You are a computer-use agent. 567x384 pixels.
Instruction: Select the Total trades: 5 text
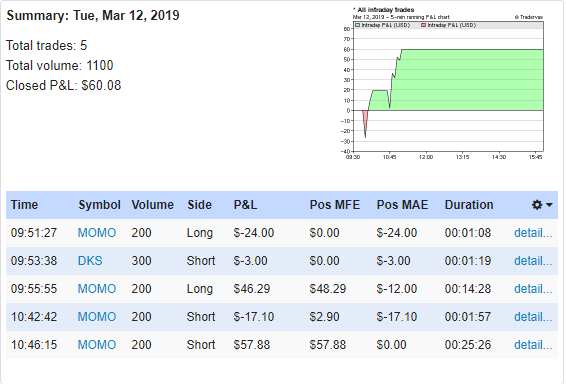(47, 46)
